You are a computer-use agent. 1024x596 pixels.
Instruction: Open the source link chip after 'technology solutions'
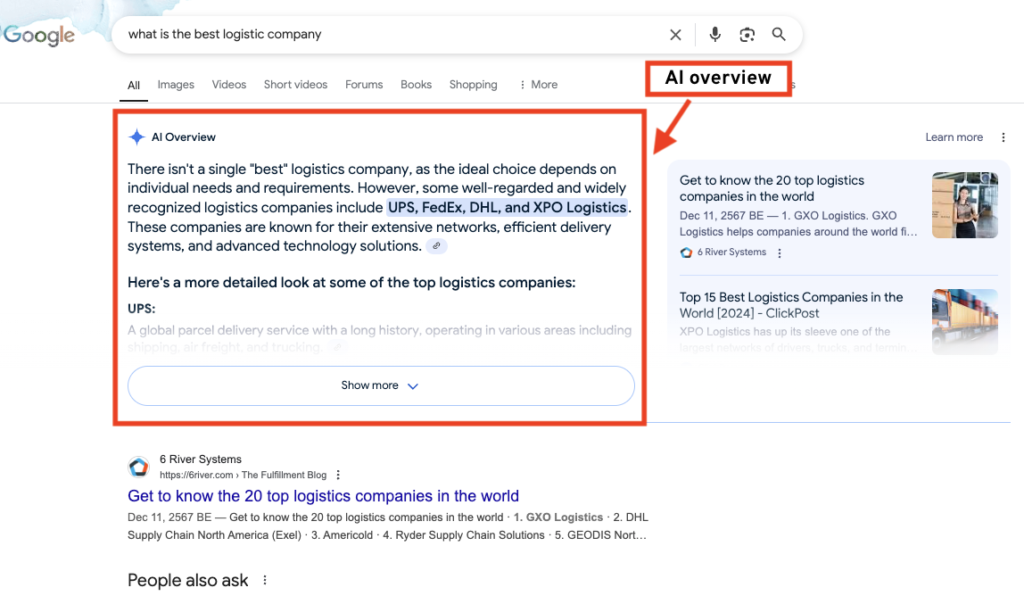tap(436, 246)
